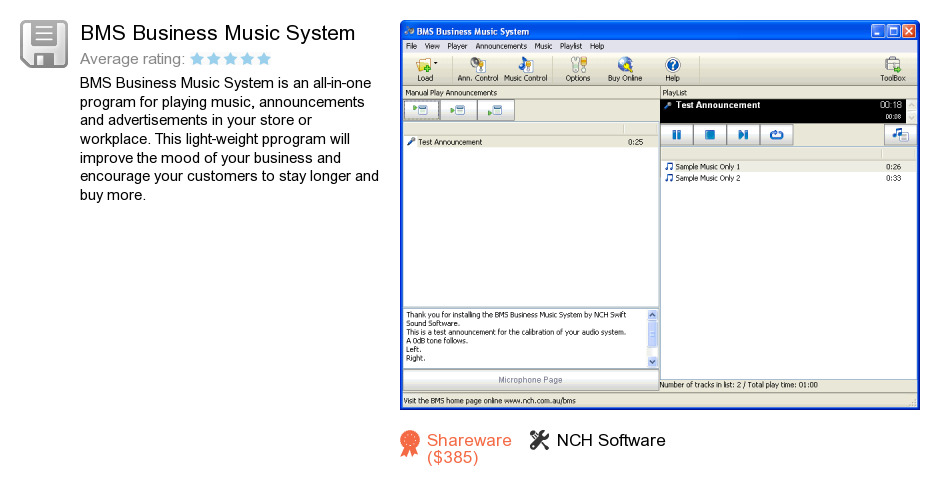Click the announcement text scrollbar up arrow
940x493 pixels.
(x=652, y=315)
